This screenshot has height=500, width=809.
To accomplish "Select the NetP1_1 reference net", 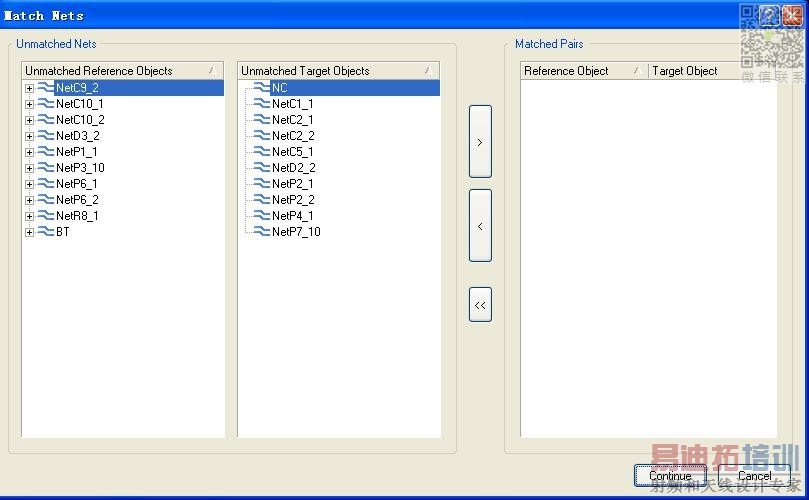I will coord(77,152).
